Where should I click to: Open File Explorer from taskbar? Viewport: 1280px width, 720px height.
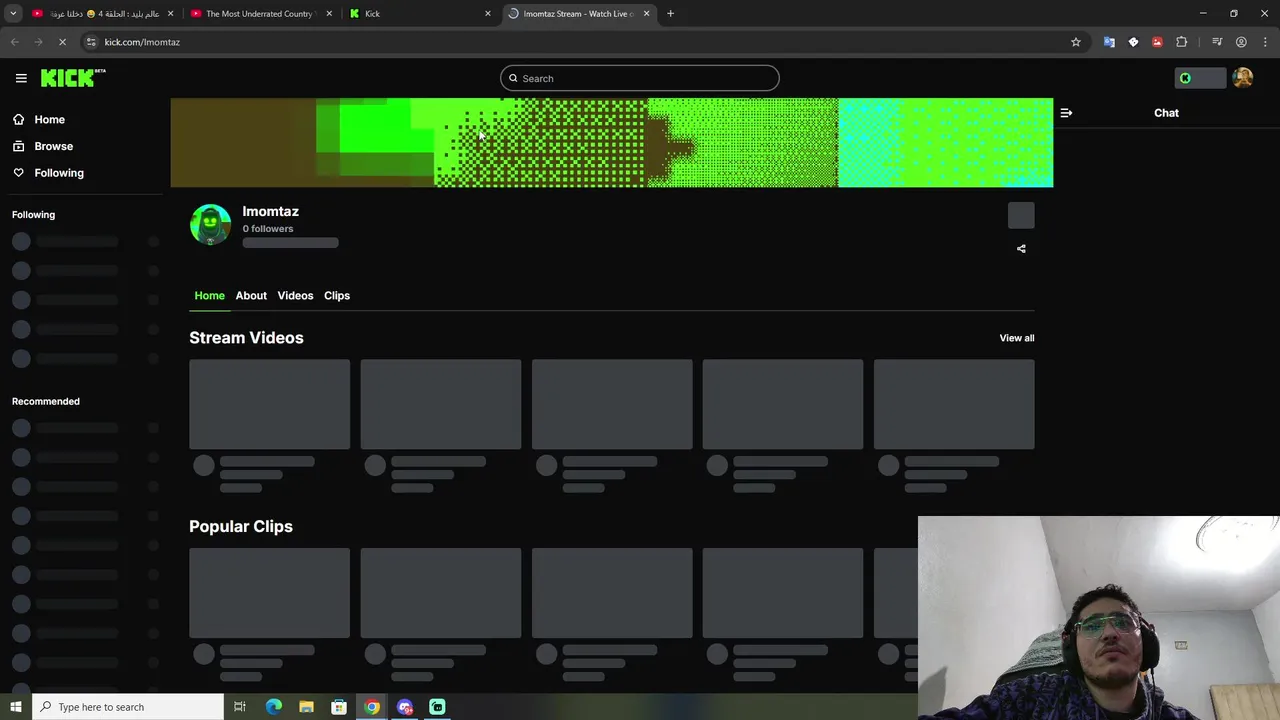point(306,707)
